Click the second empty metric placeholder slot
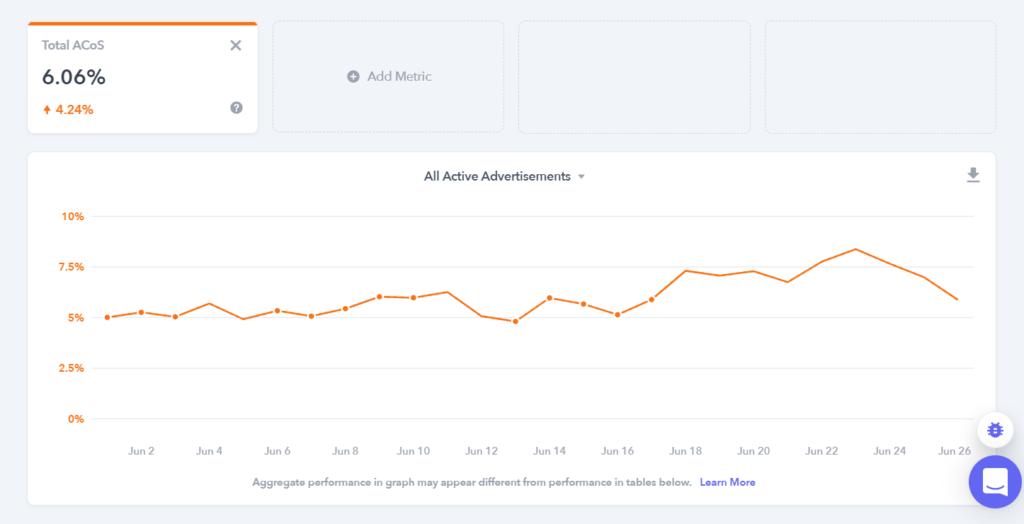 [634, 77]
